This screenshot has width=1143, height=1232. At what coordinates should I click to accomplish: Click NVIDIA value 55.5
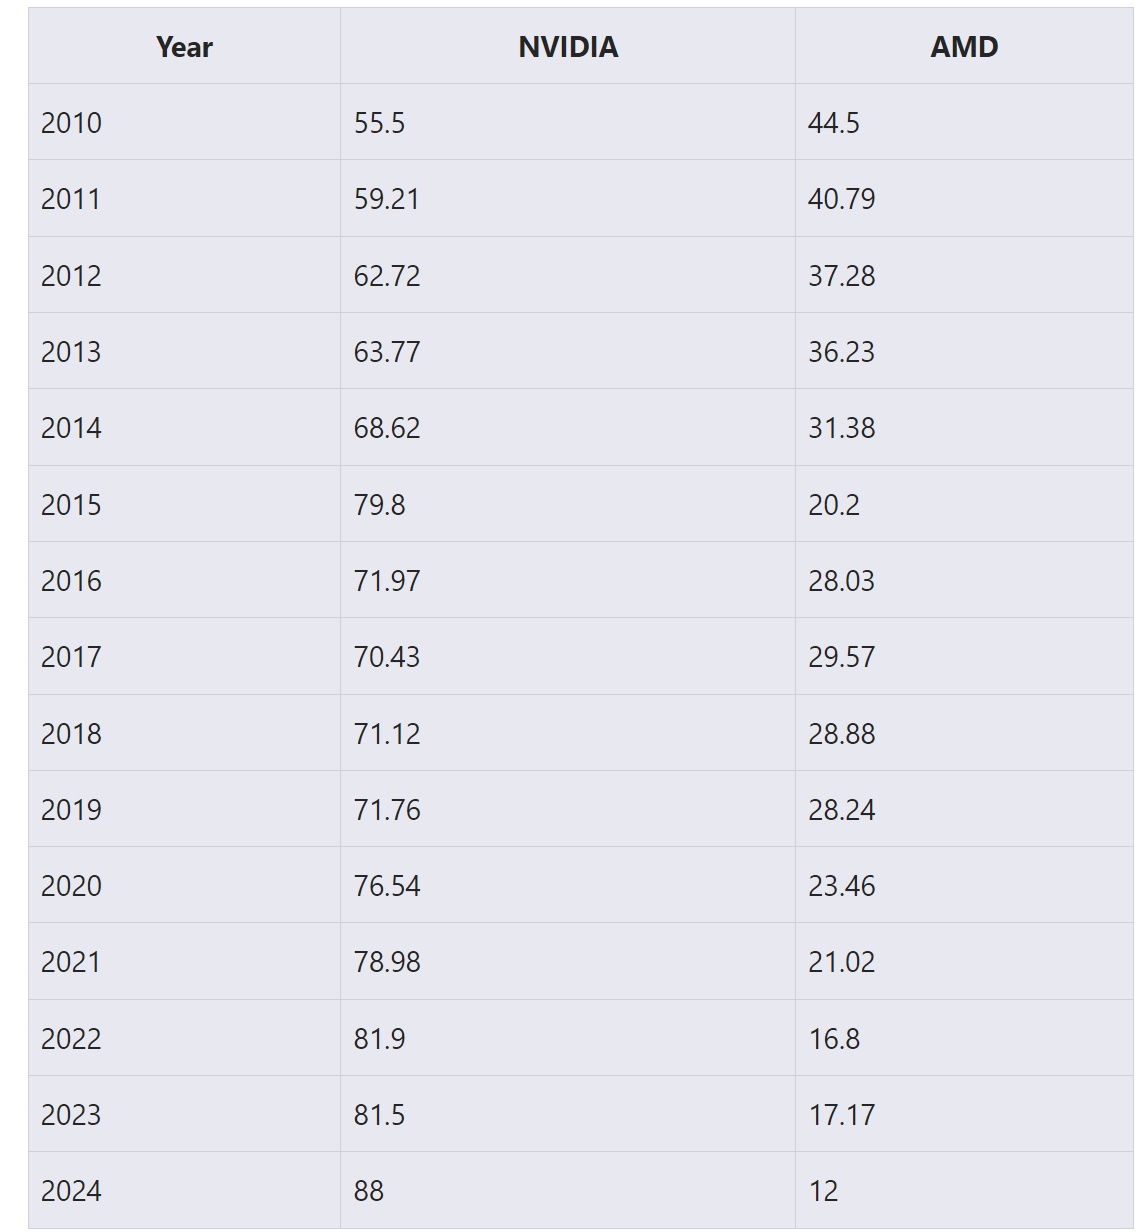[379, 123]
